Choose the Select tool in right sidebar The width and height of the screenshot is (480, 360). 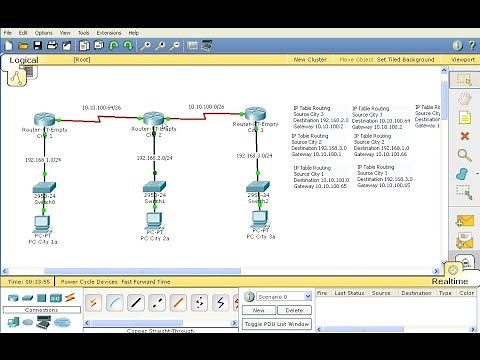[x=464, y=79]
